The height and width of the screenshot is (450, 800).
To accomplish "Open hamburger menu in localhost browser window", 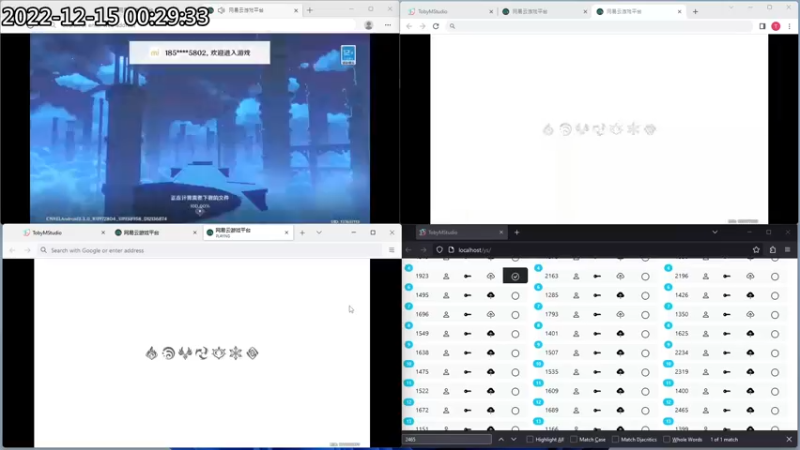I will click(x=787, y=249).
